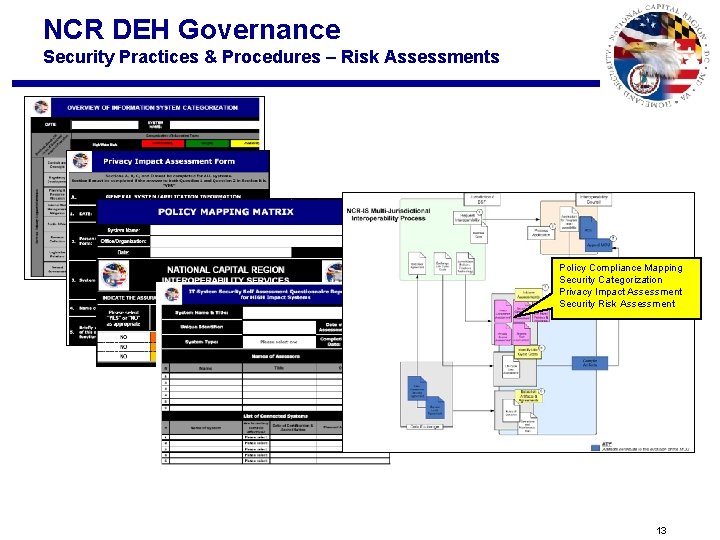This screenshot has height=540, width=720.
Task: Click the yellow cell in the categorization form
Action: (x=245, y=144)
